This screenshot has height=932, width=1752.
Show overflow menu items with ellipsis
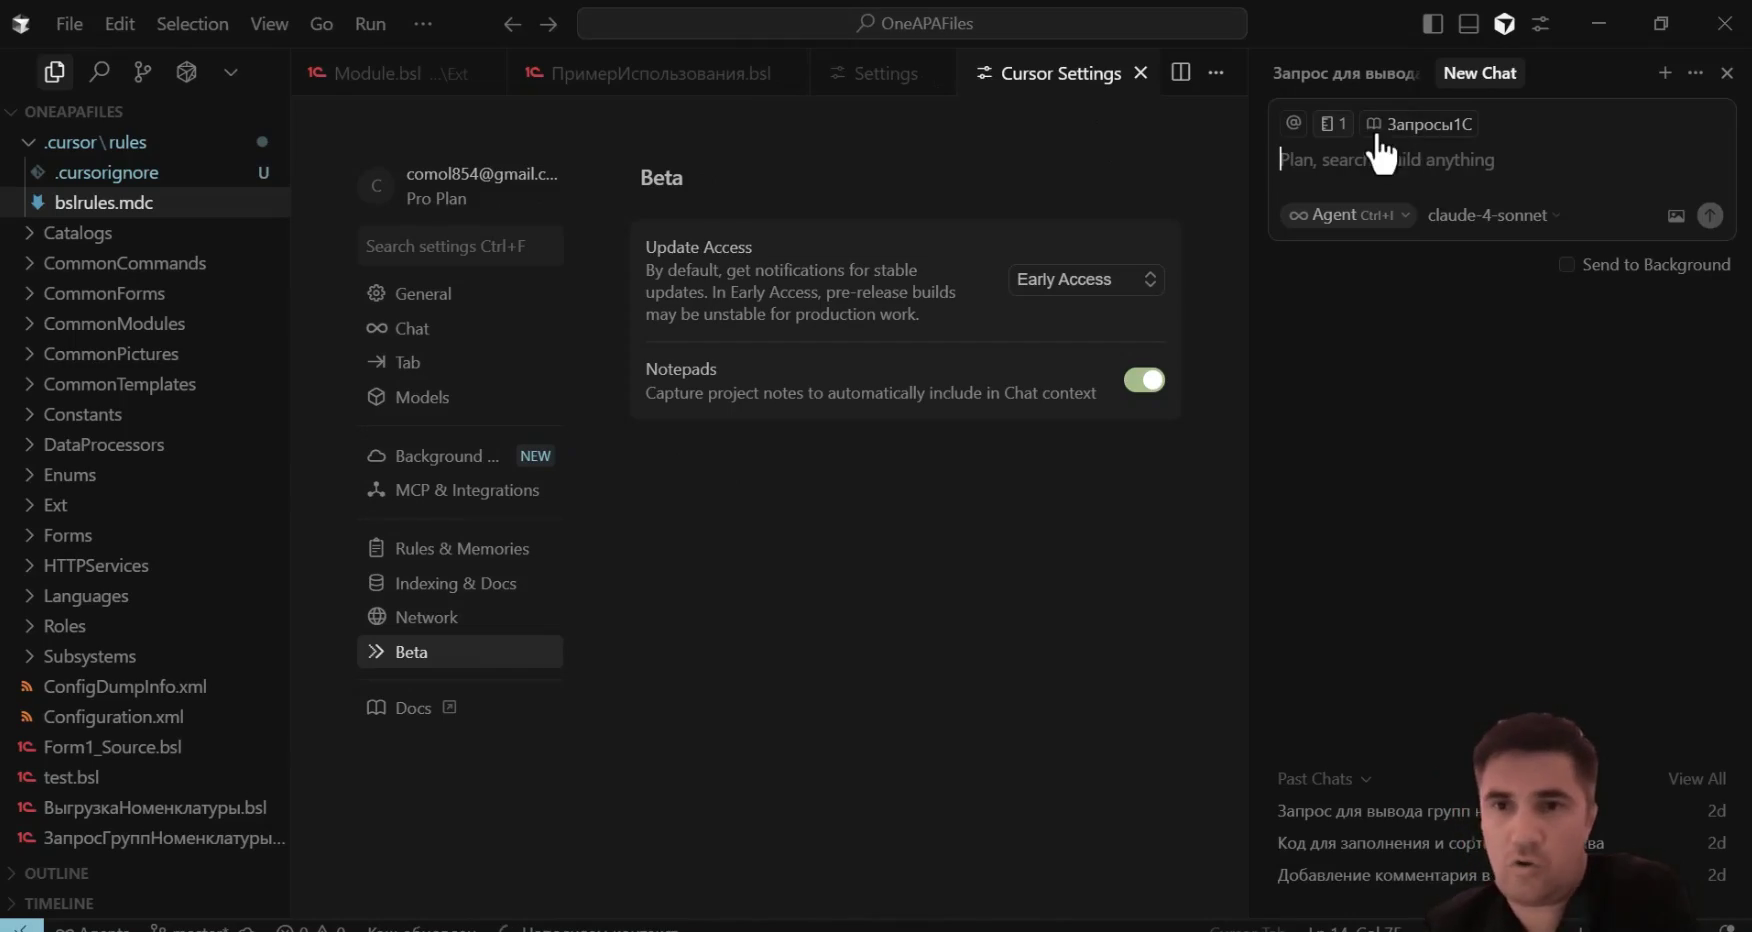pos(423,24)
